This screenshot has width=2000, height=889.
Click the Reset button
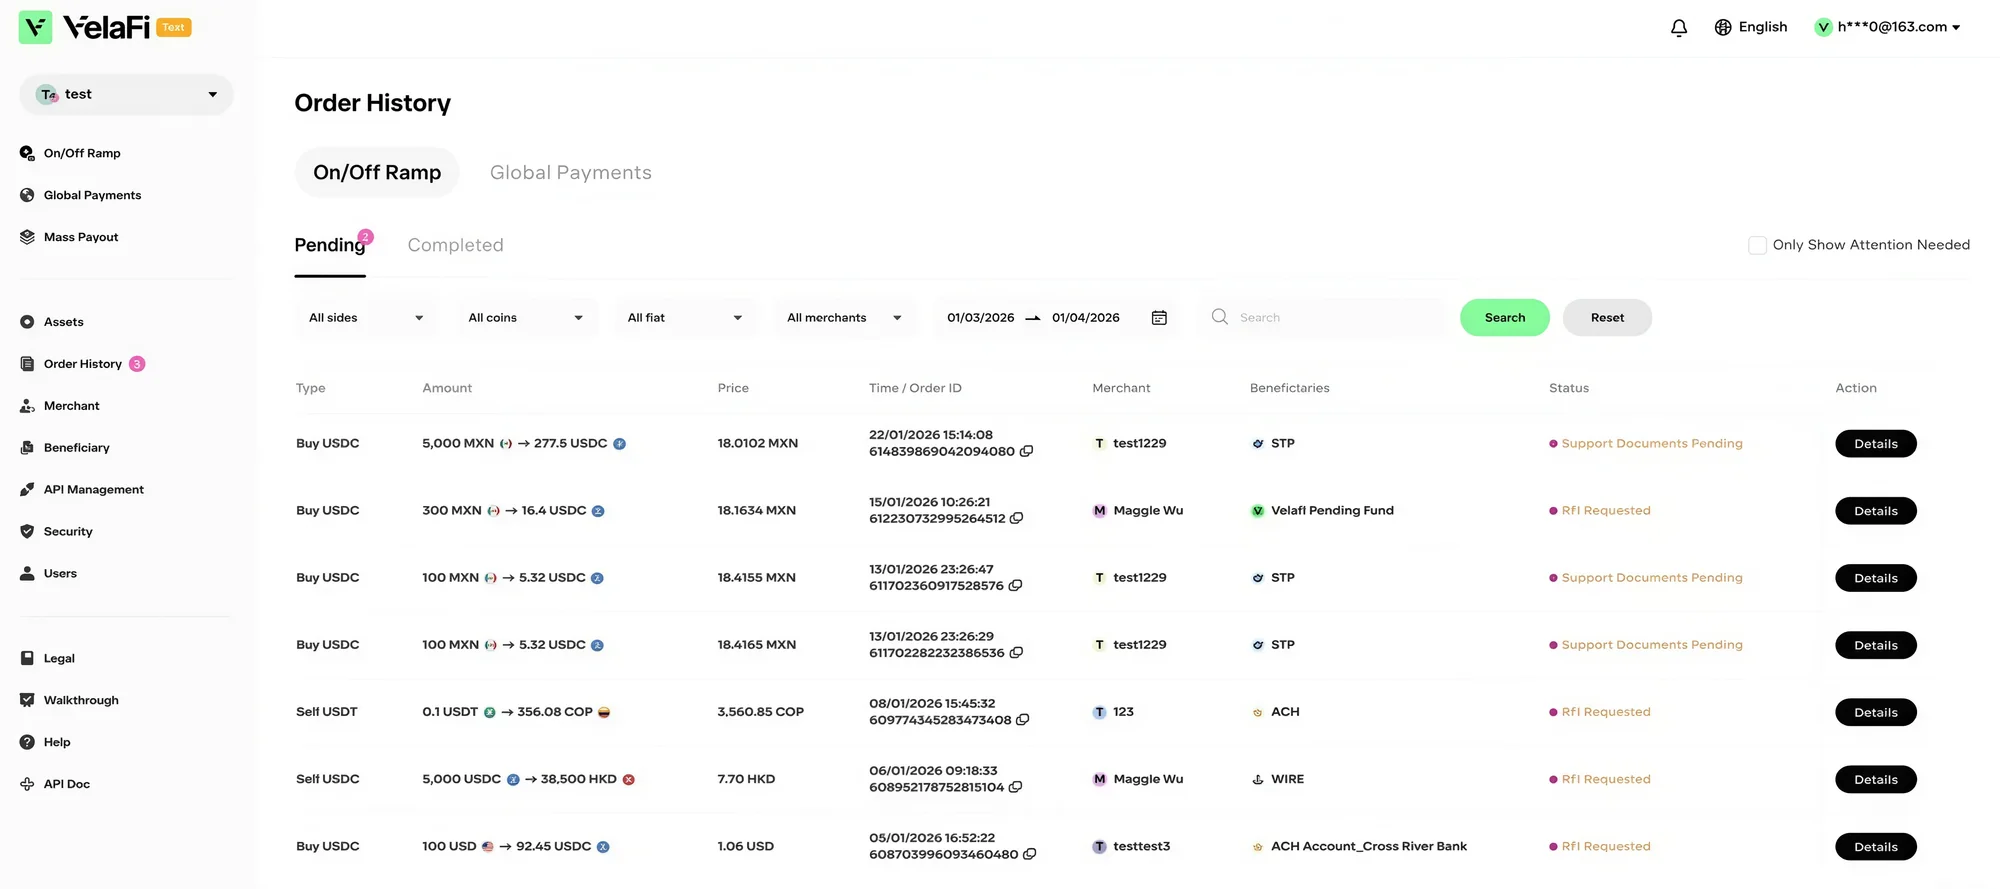point(1607,318)
